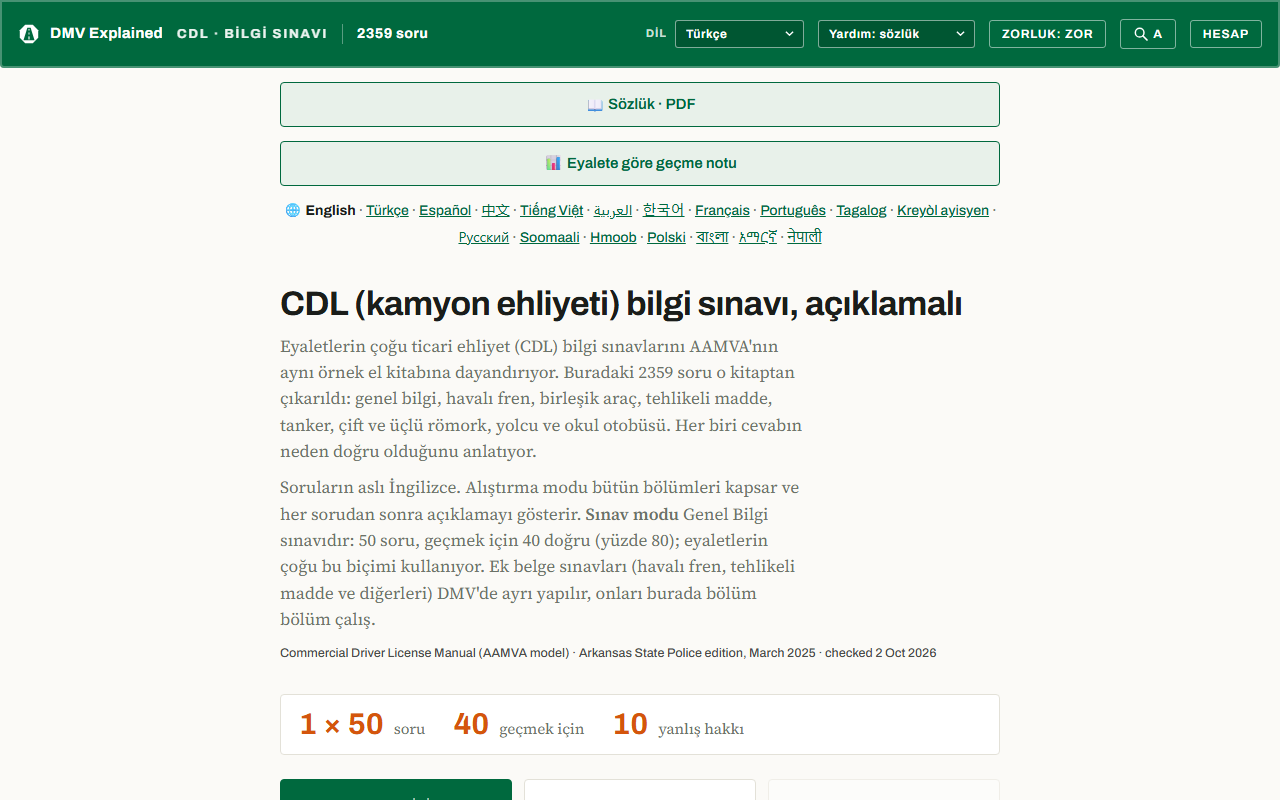Click the 1 × 50 soru stat
This screenshot has width=1280, height=800.
362,725
